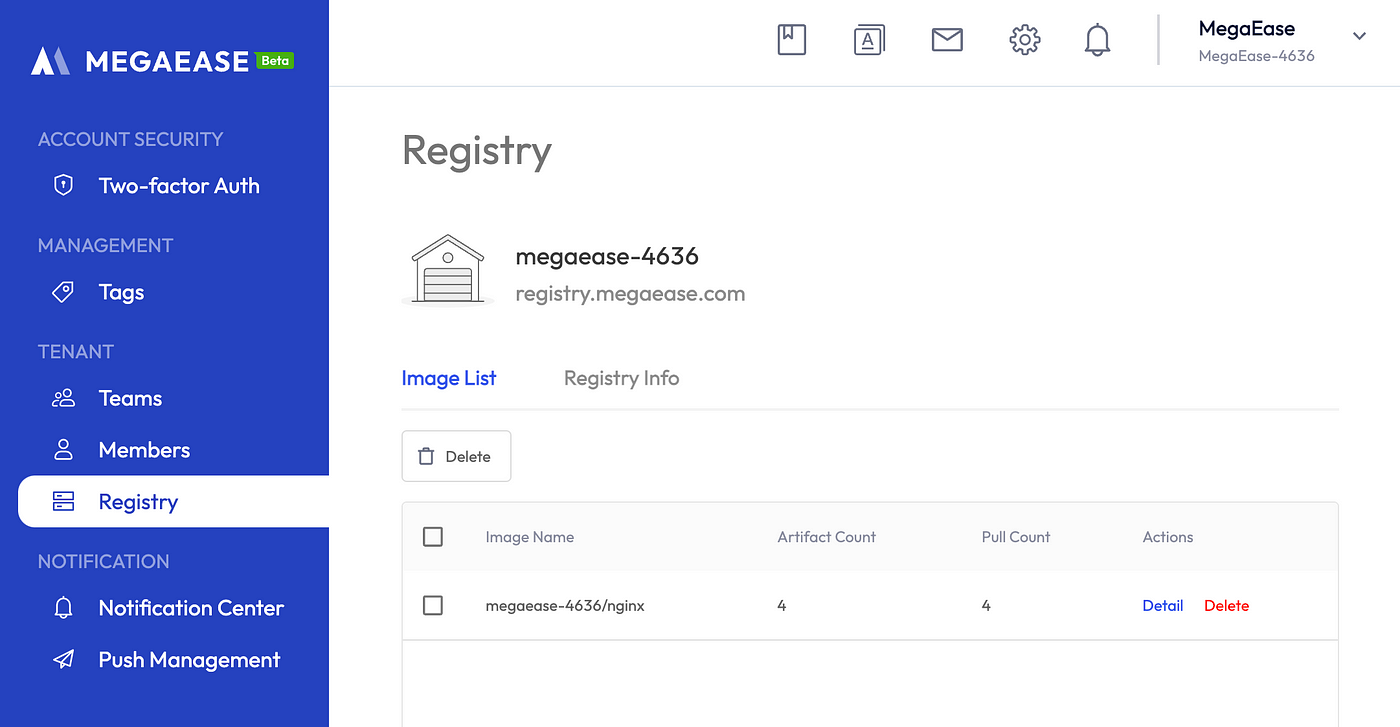Select the Image List tab
This screenshot has height=727, width=1400.
(449, 378)
